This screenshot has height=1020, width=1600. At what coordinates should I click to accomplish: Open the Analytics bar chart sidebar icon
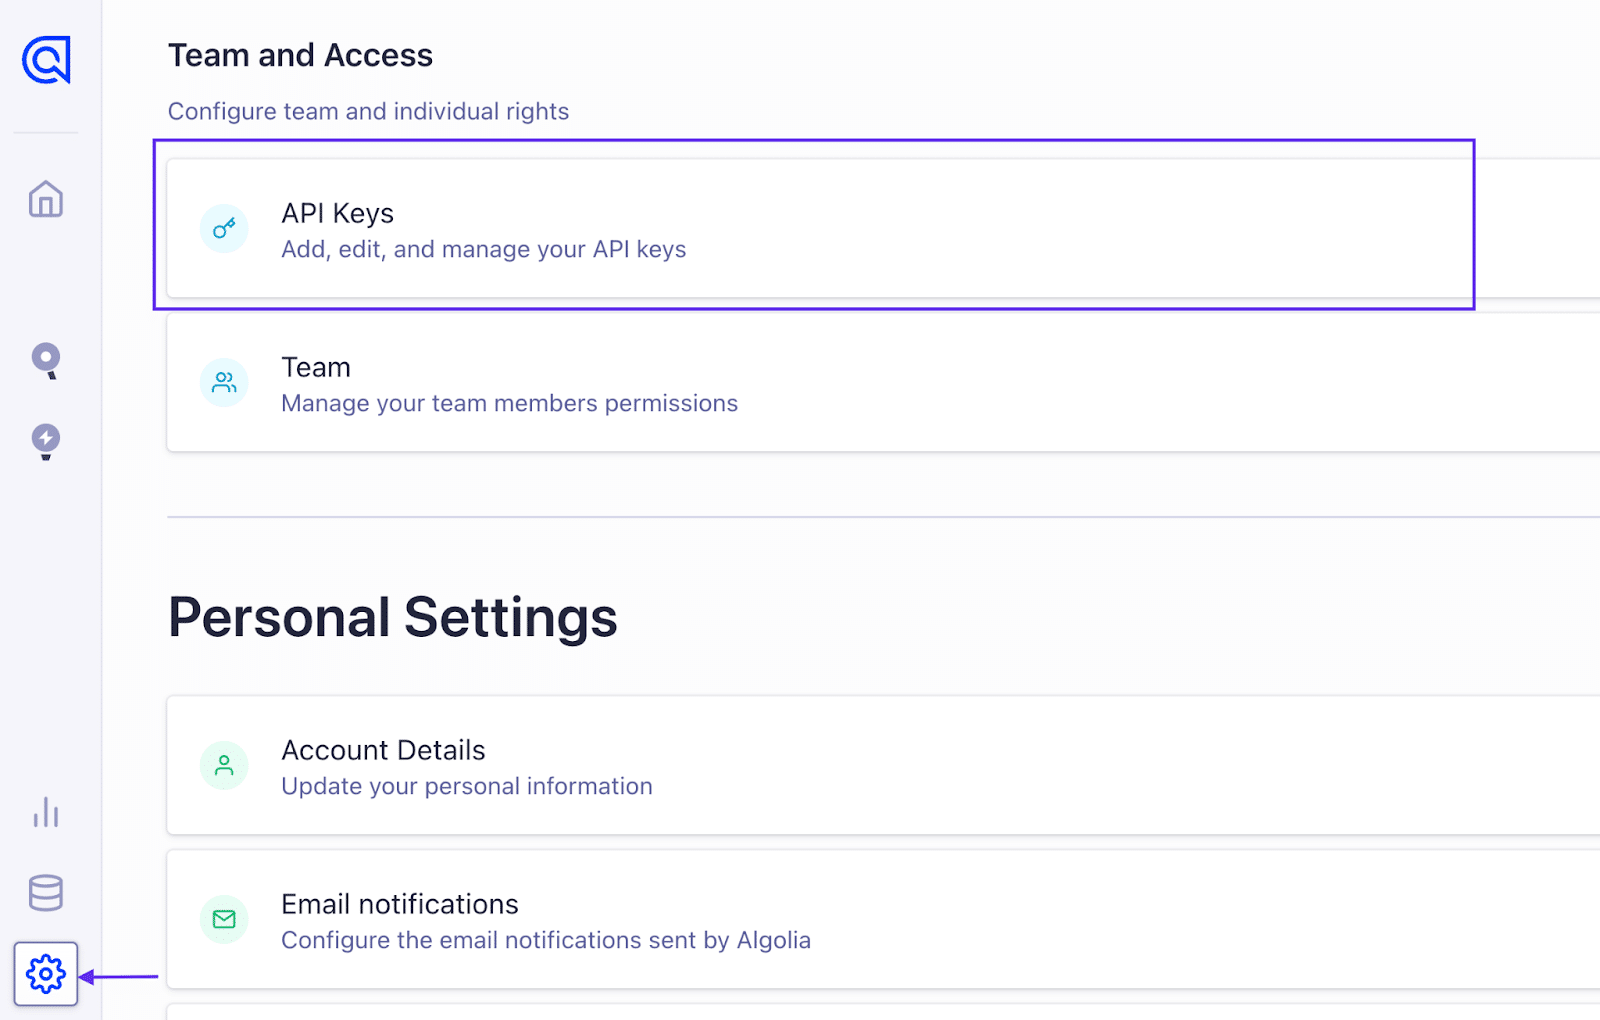pyautogui.click(x=45, y=813)
